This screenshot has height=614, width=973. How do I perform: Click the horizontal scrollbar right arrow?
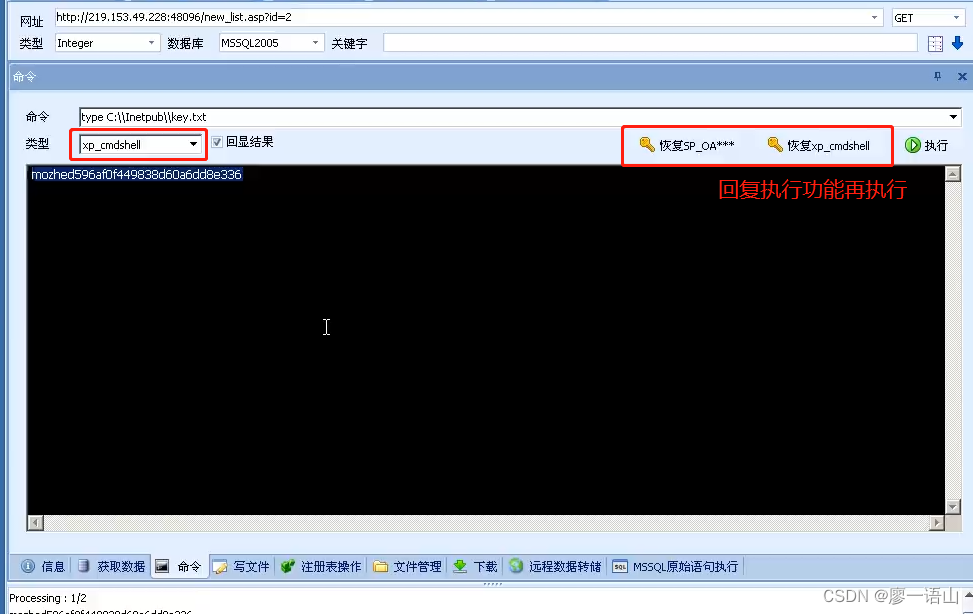[x=936, y=523]
